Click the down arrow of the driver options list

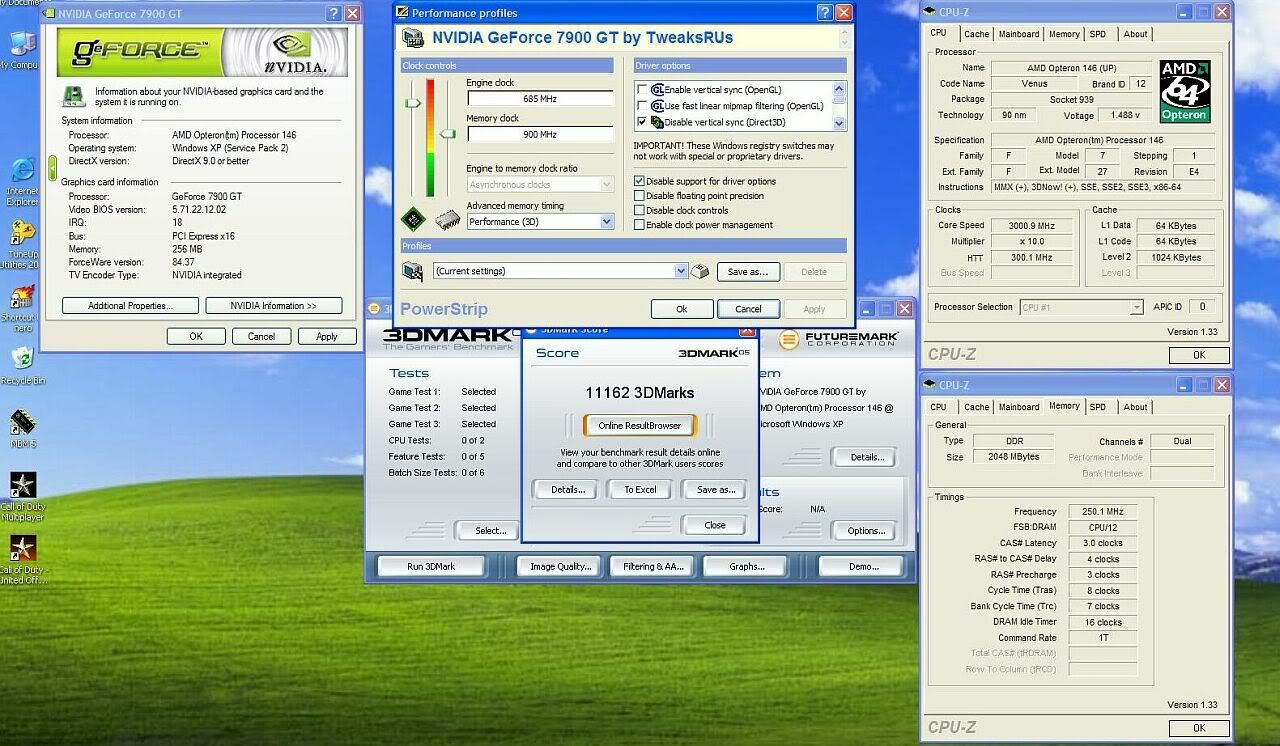pos(839,123)
